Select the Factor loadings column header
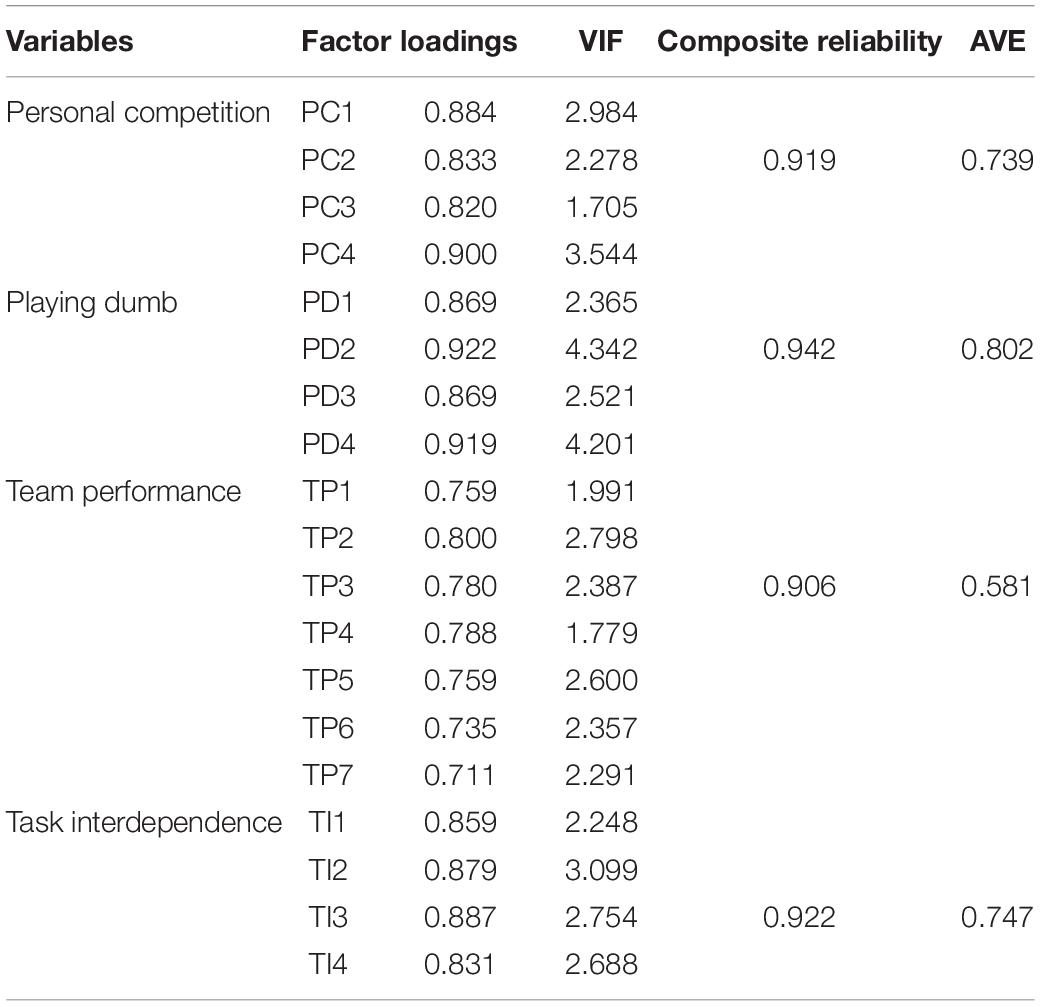This screenshot has height=1006, width=1040. (409, 41)
